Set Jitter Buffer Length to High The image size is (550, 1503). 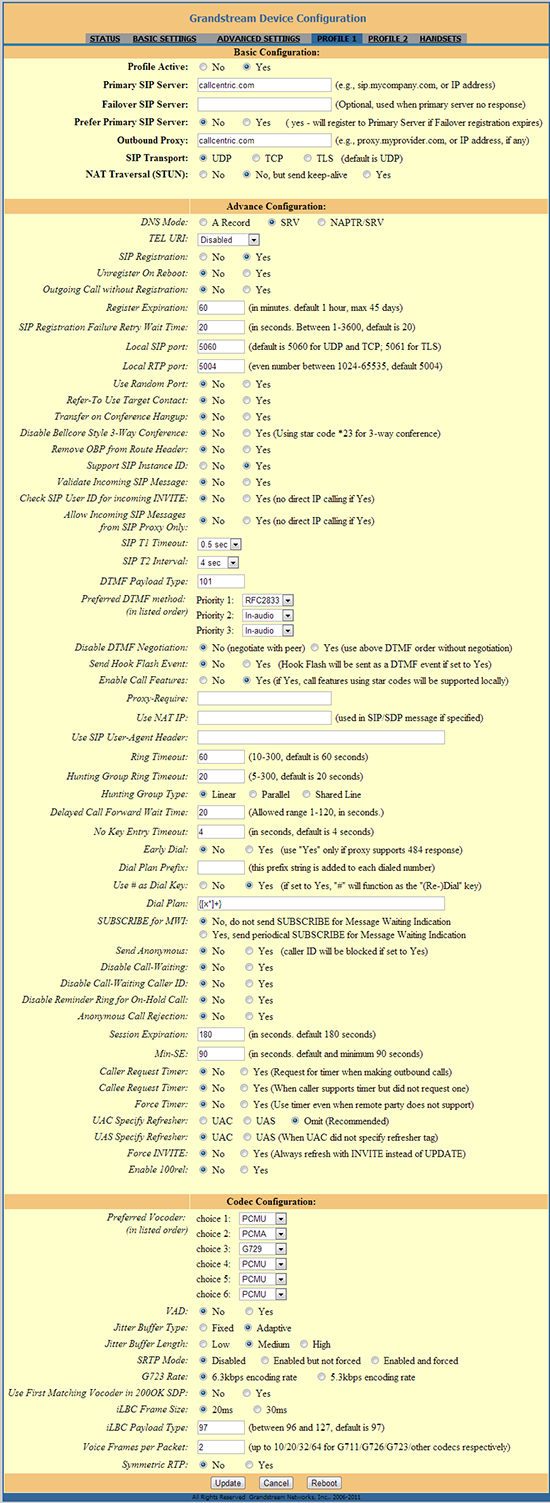click(304, 1345)
